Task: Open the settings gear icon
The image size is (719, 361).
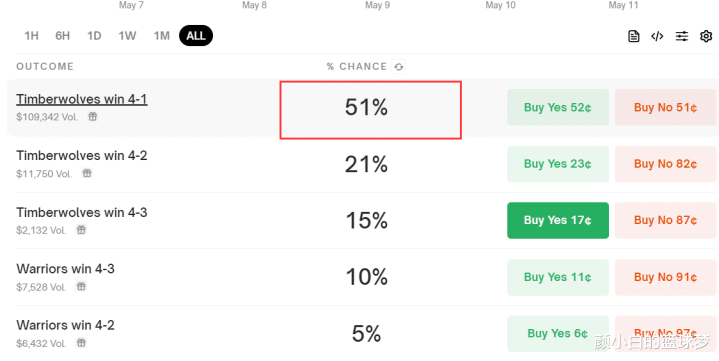Action: [706, 36]
